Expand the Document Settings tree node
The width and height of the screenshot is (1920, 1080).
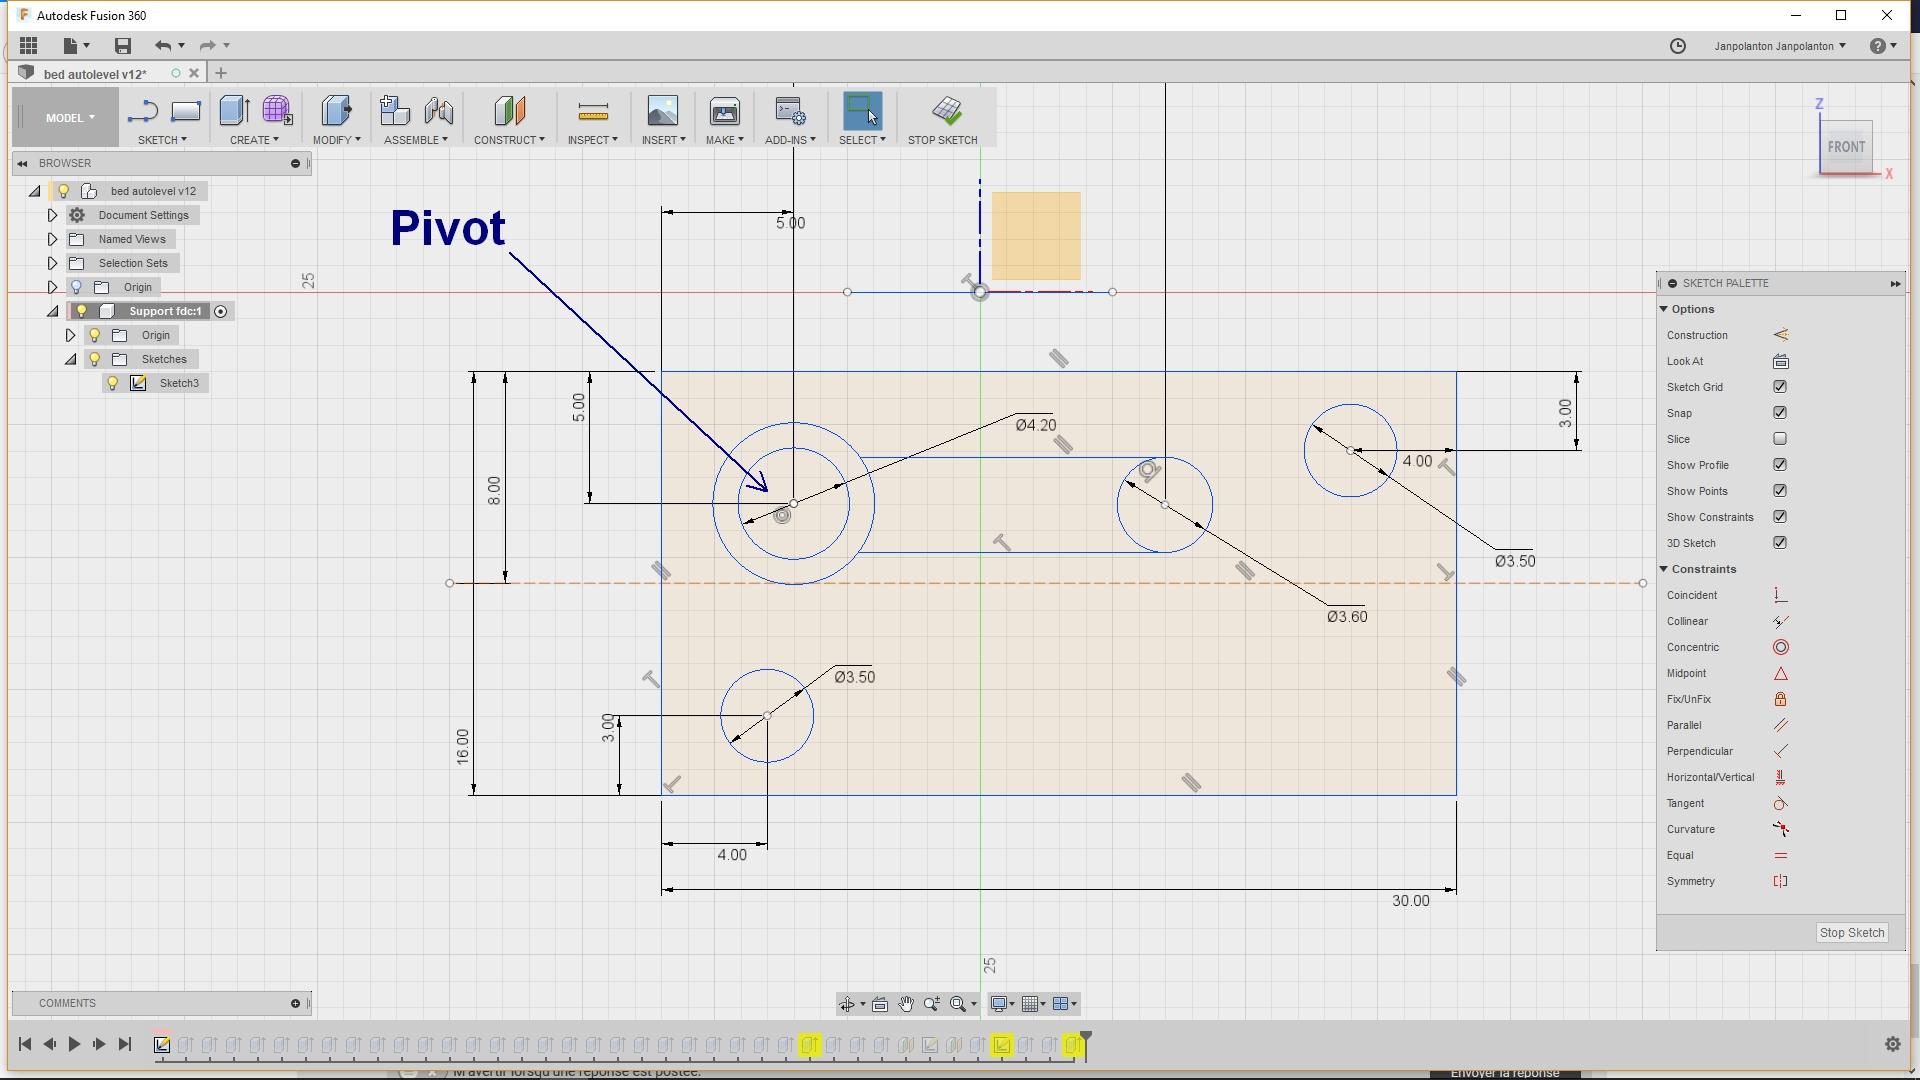52,215
